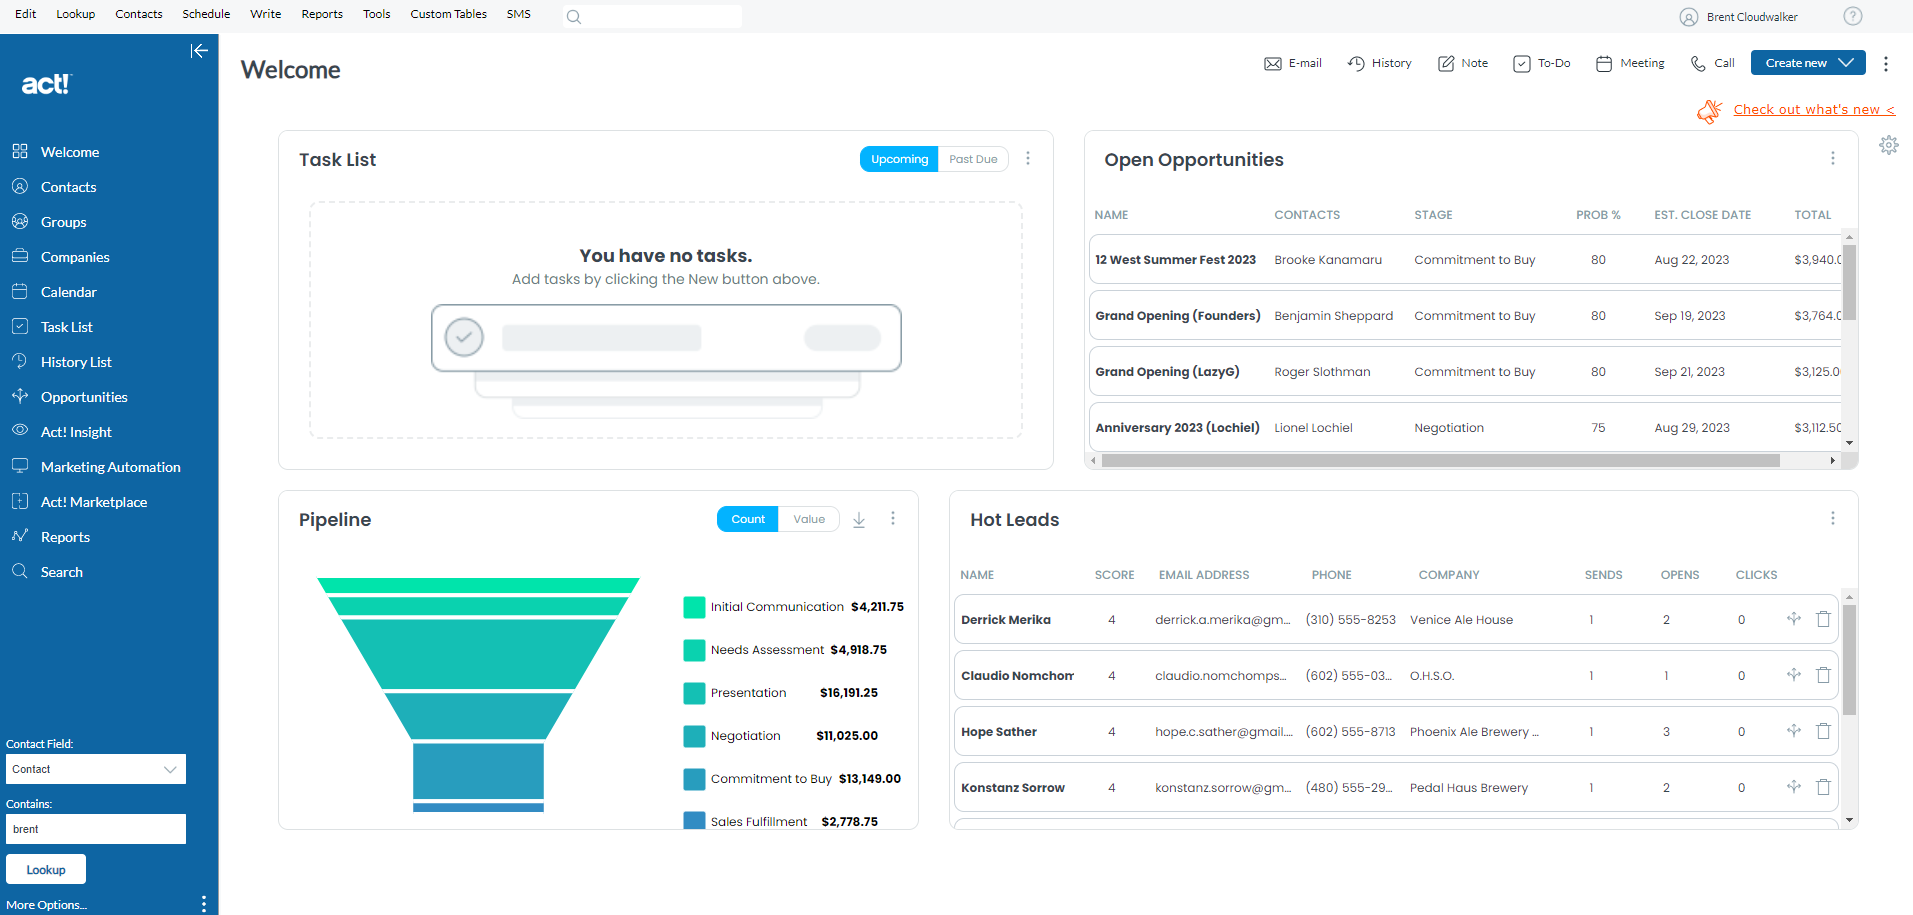Click the Lookup button
Viewport: 1913px width, 915px height.
pyautogui.click(x=46, y=869)
